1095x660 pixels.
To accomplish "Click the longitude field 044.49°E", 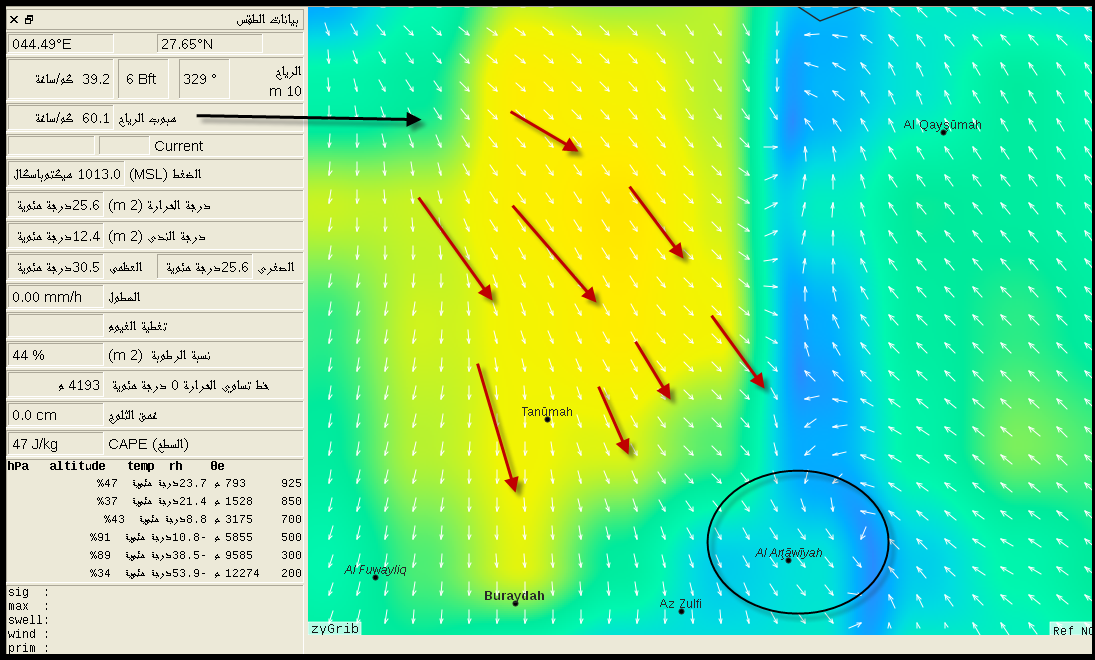I will coord(61,44).
